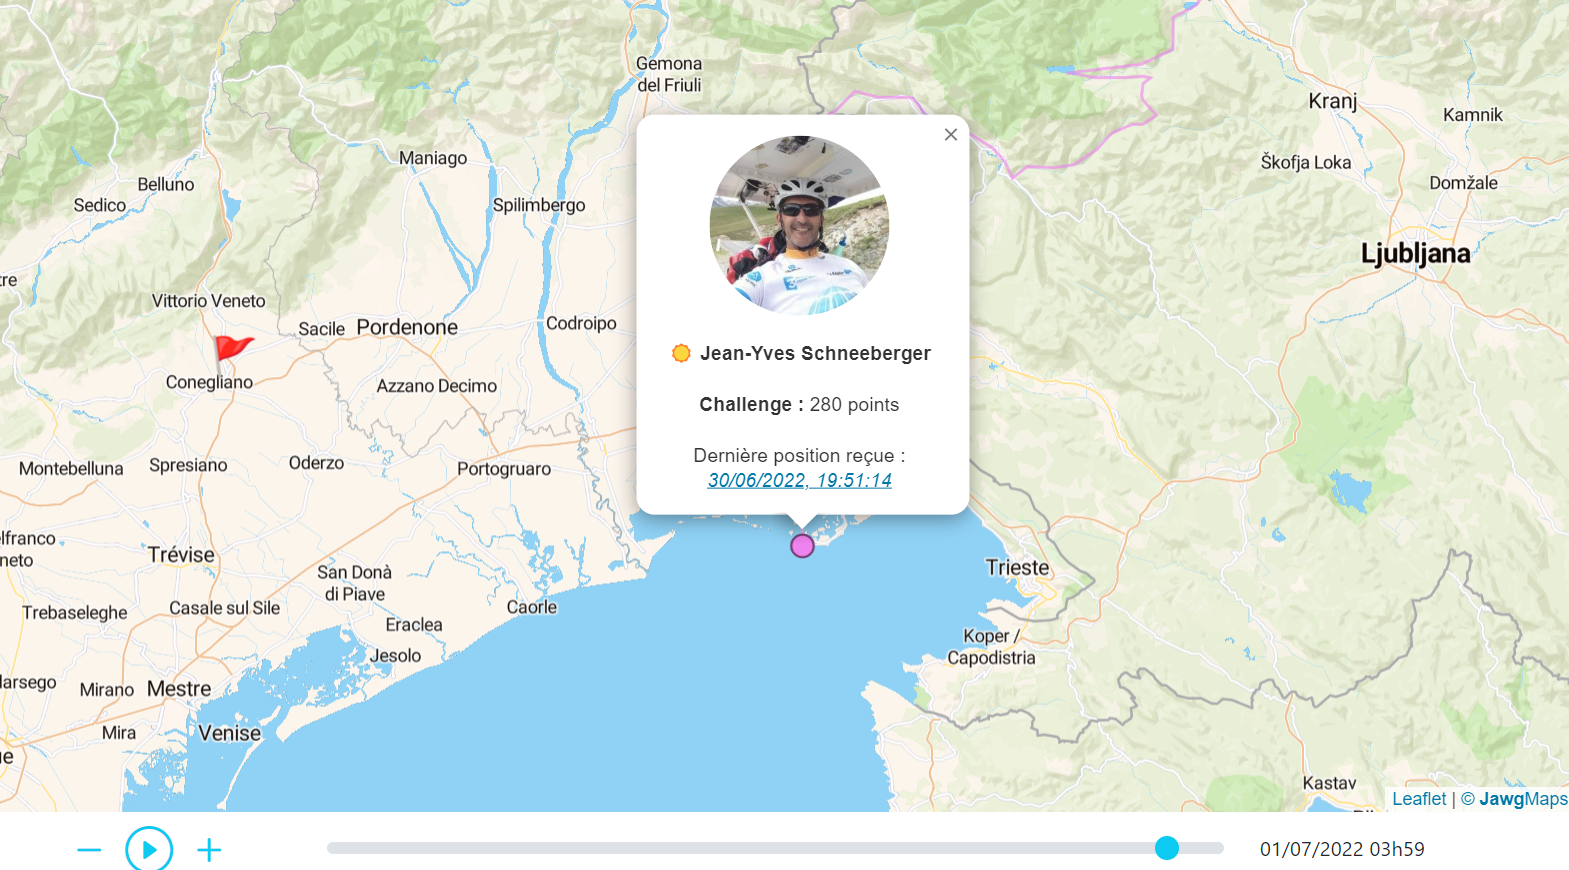Viewport: 1569px width, 870px height.
Task: Click the Challenge 280 points text
Action: coord(799,405)
